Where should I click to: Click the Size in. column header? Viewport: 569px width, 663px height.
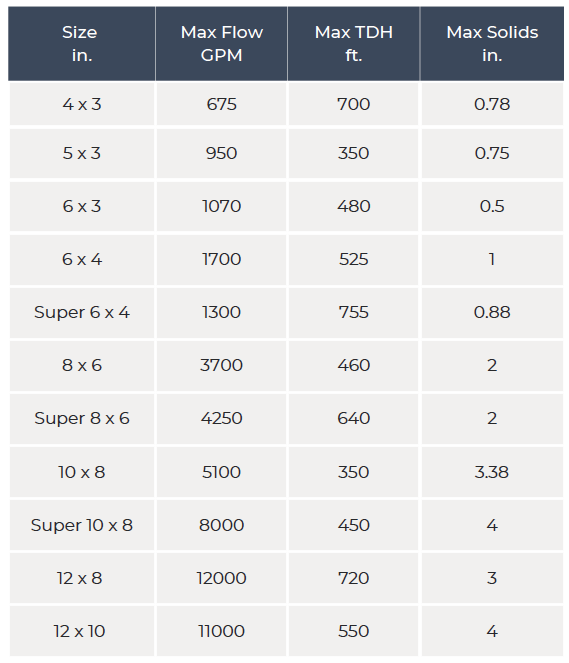82,44
